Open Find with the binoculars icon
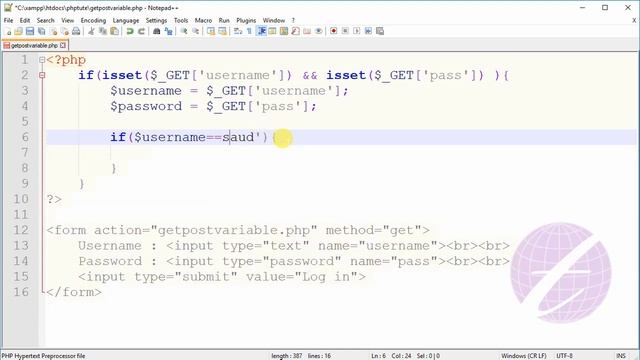The height and width of the screenshot is (360, 640). pos(156,31)
